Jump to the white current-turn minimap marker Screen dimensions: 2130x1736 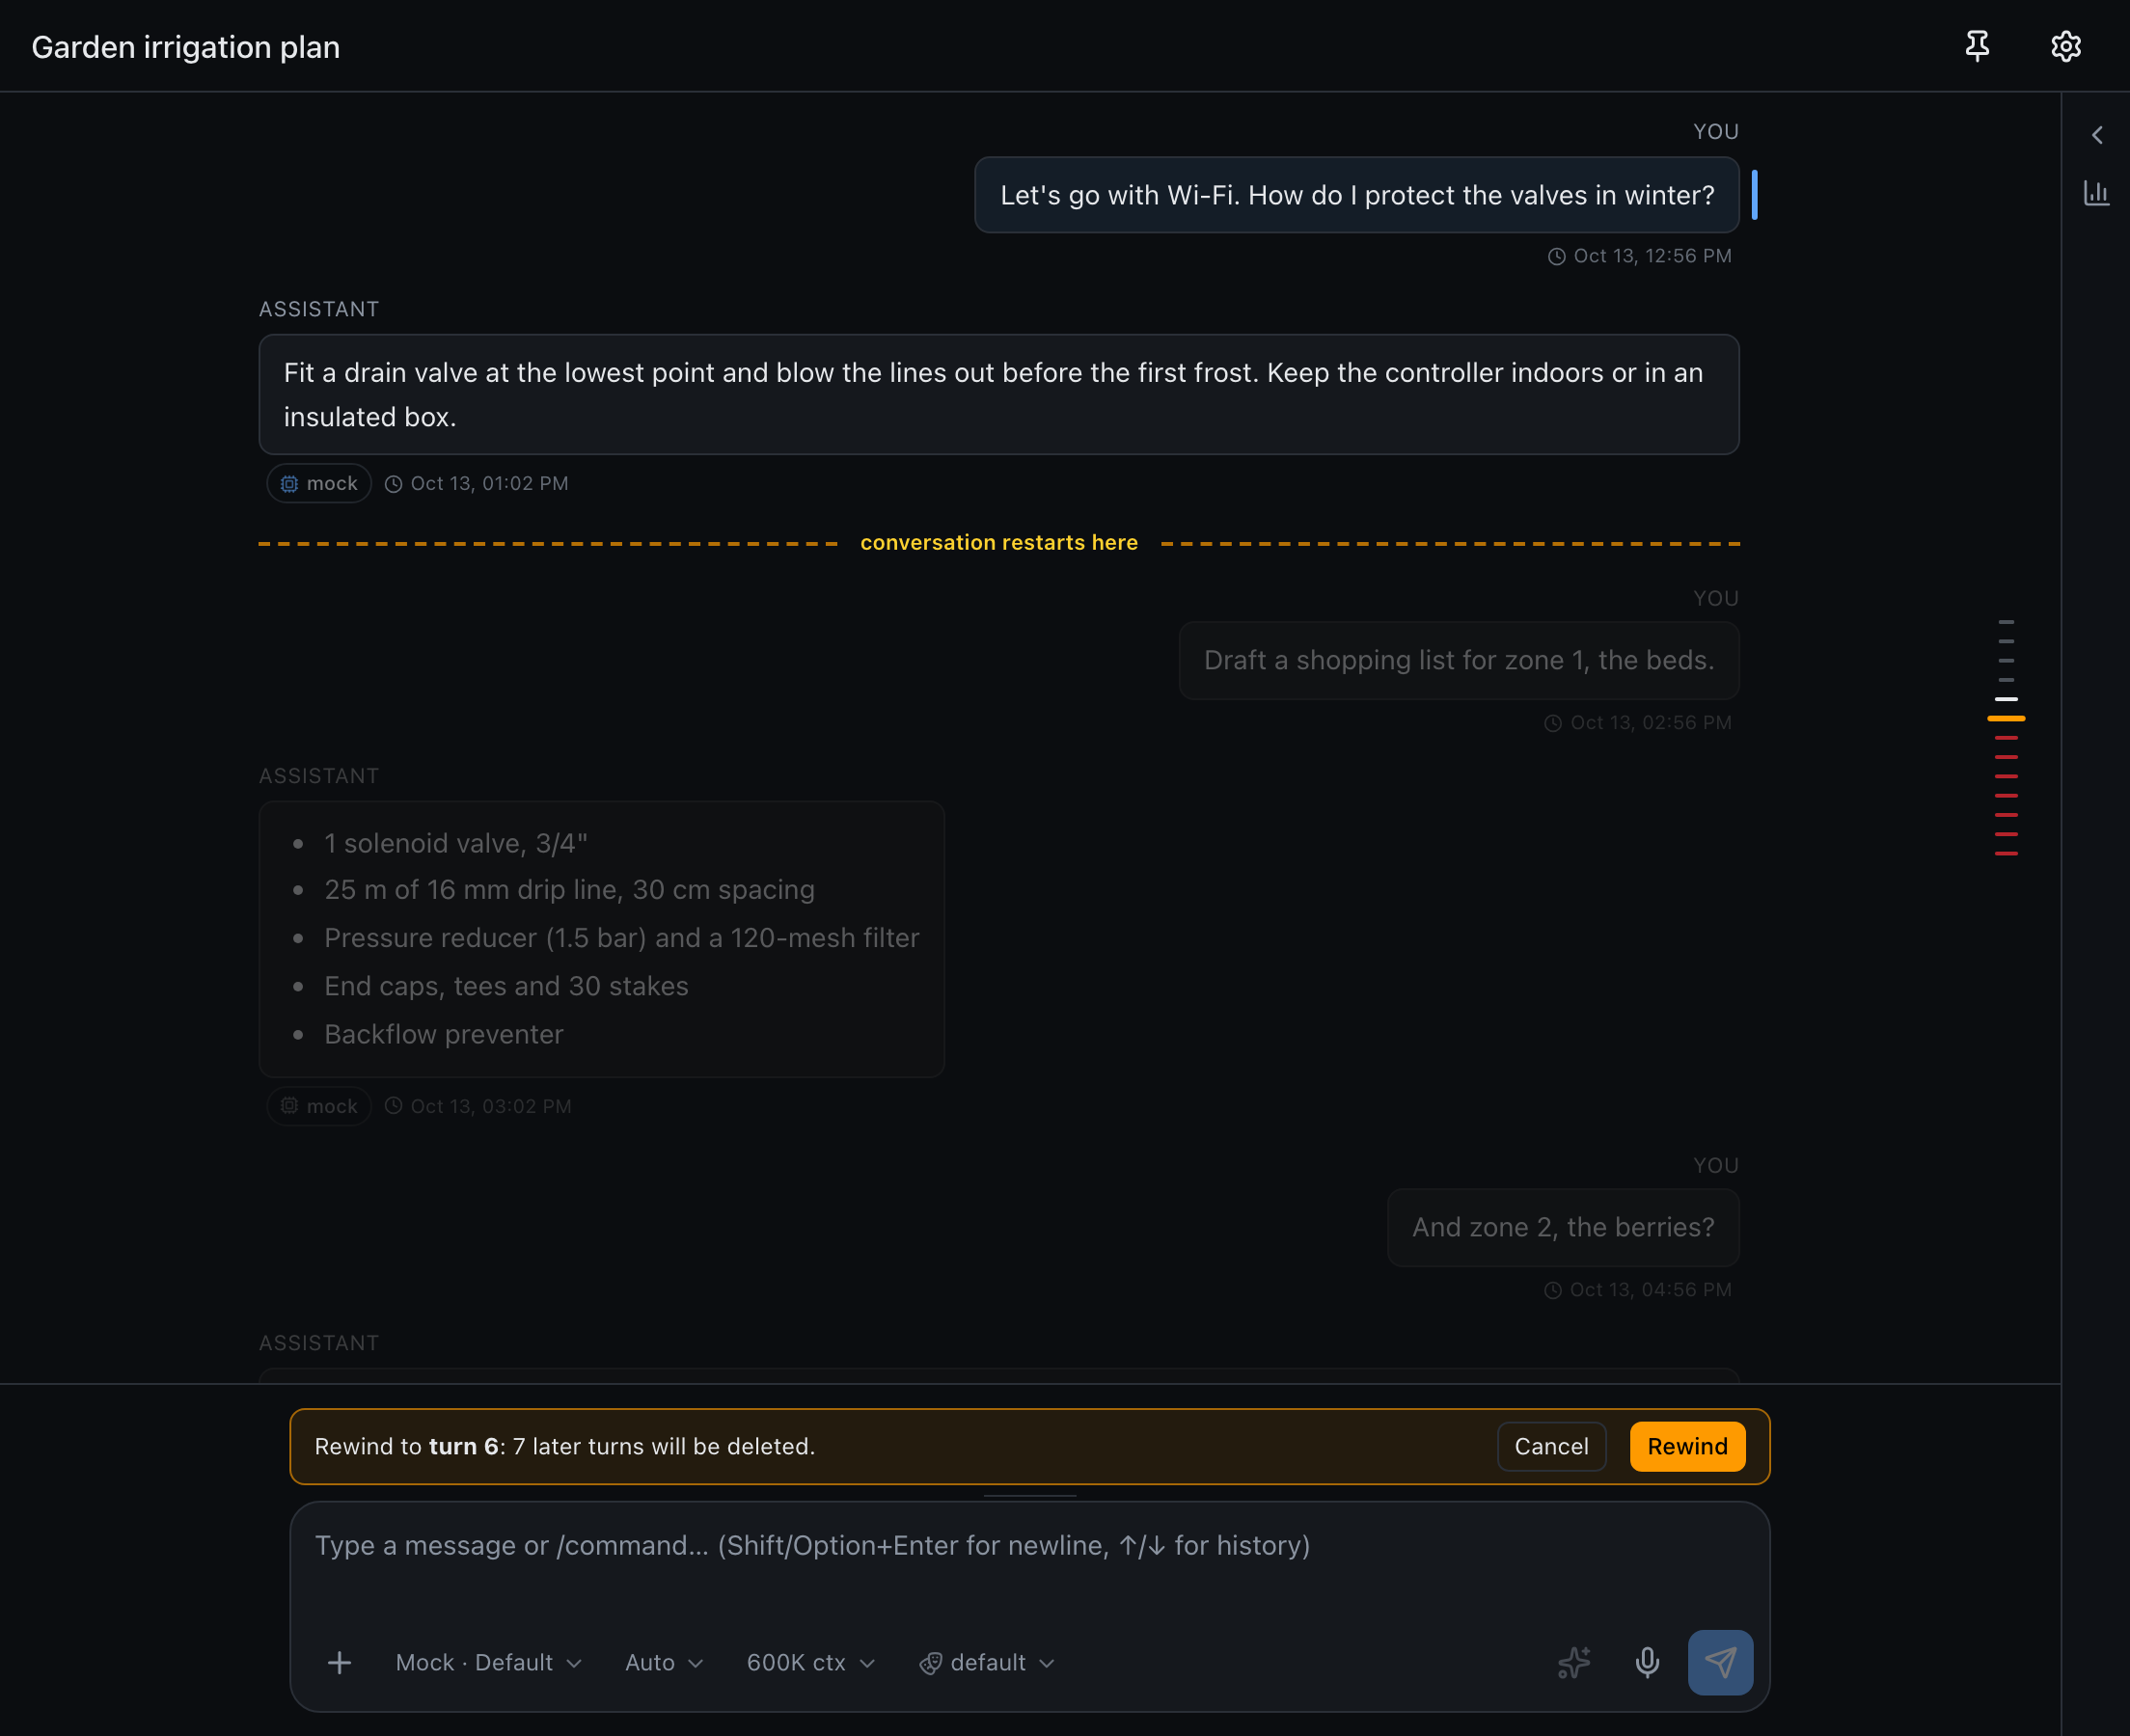pos(2006,699)
